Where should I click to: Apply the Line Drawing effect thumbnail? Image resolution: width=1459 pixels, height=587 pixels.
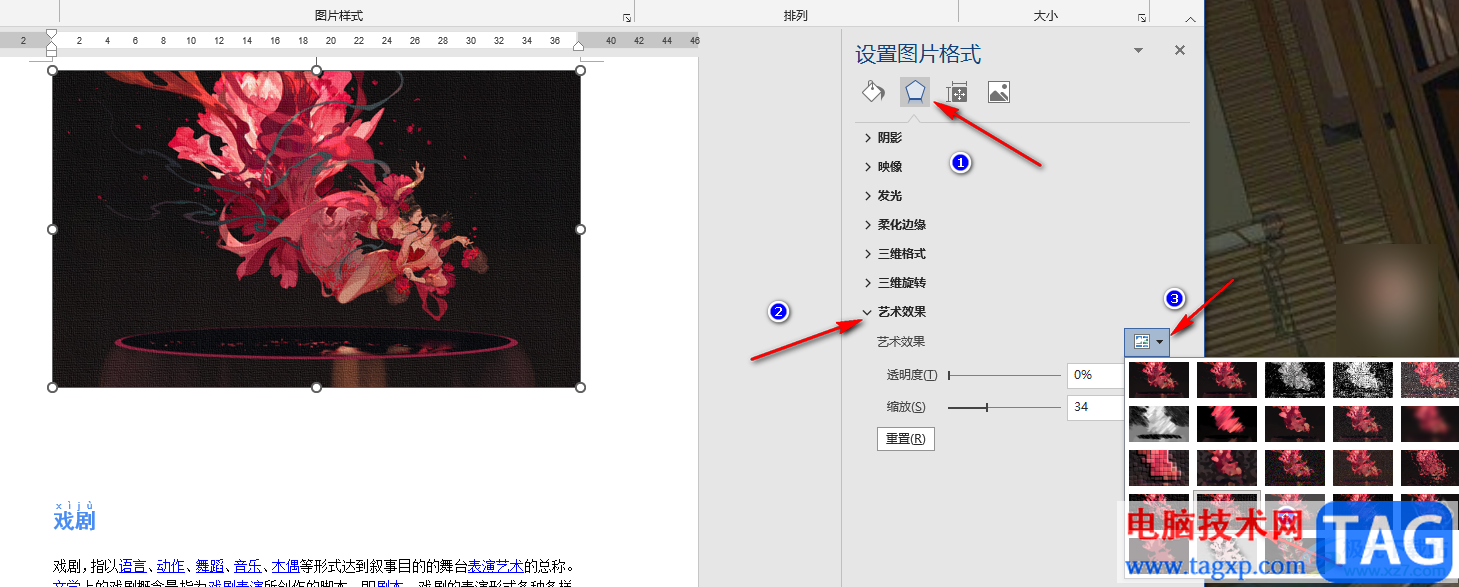(1431, 379)
